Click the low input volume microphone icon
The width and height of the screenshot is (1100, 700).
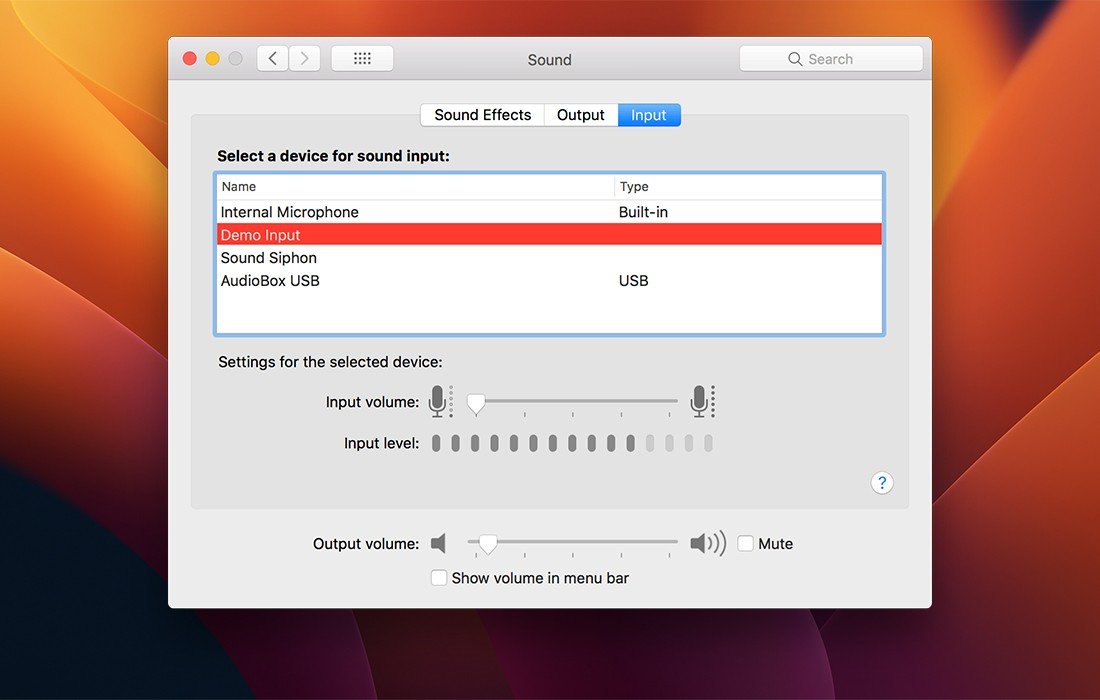click(x=438, y=402)
